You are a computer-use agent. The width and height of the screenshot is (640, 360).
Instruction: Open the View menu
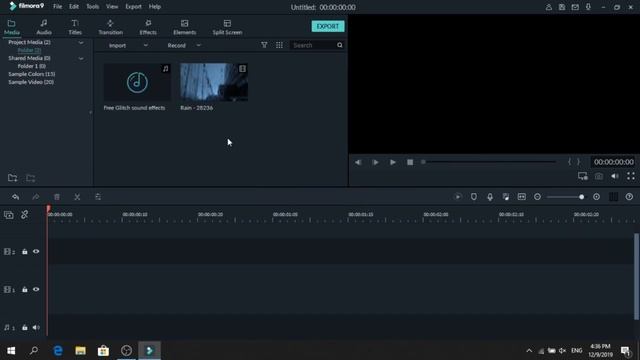click(112, 7)
